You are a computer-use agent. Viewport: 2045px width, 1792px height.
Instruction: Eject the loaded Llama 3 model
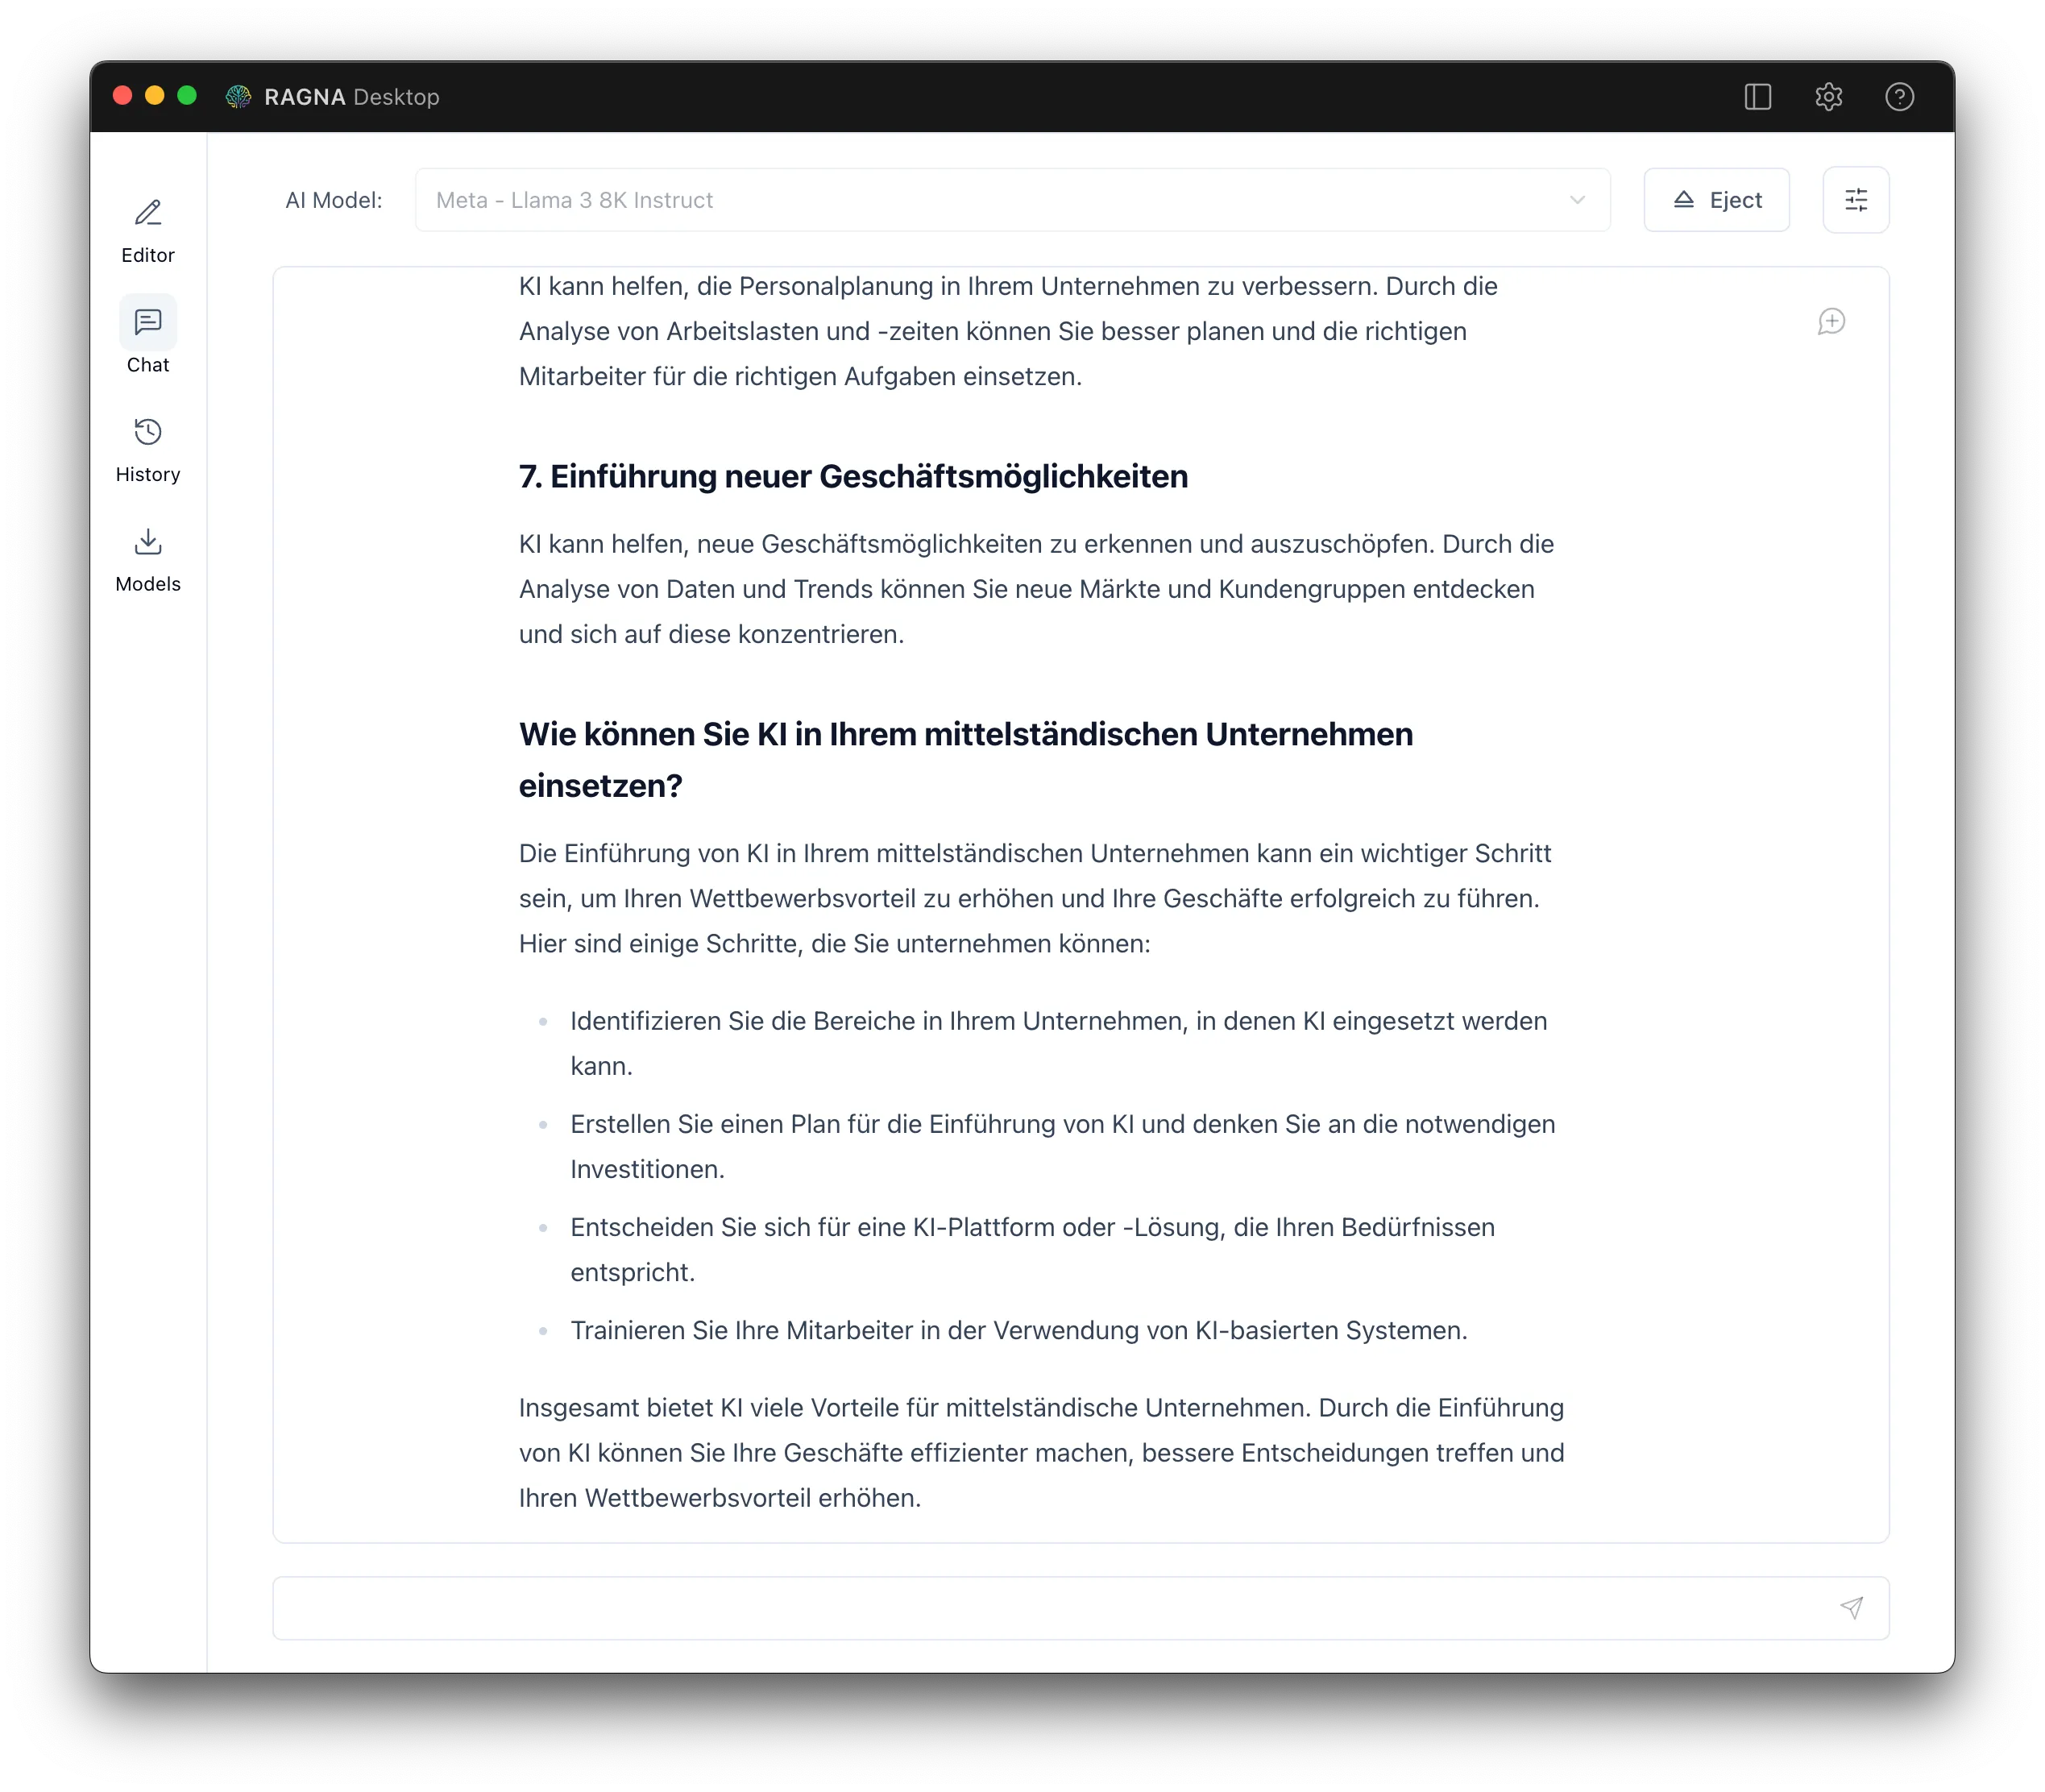coord(1716,200)
